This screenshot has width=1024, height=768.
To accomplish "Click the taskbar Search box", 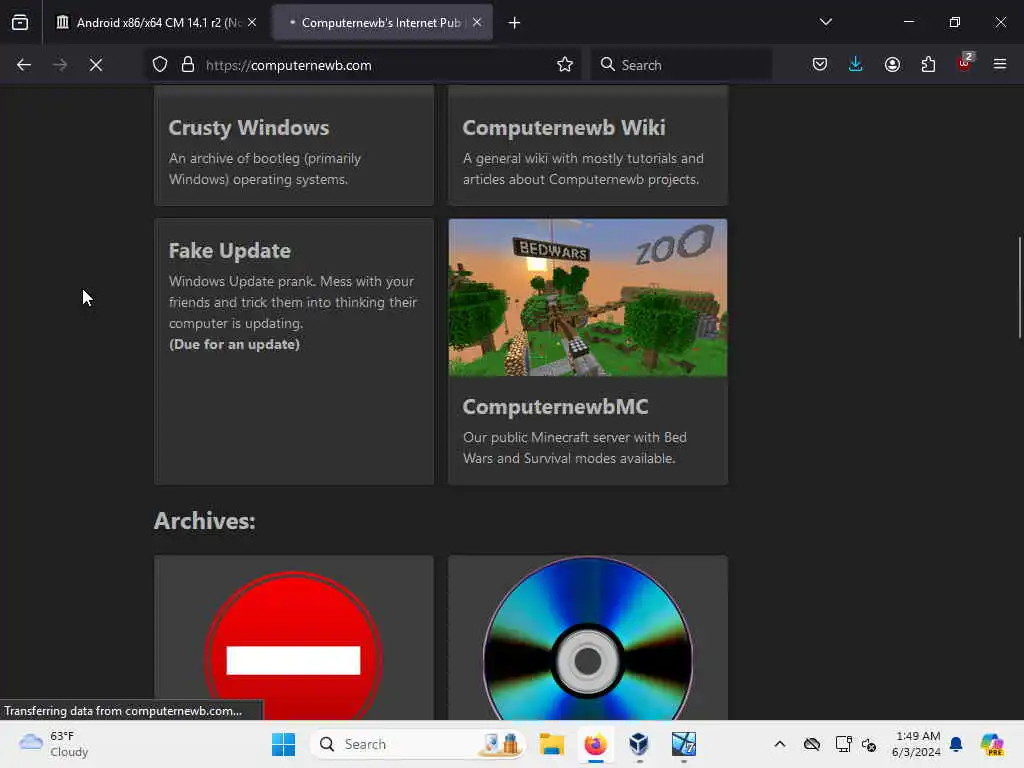I will coord(418,744).
